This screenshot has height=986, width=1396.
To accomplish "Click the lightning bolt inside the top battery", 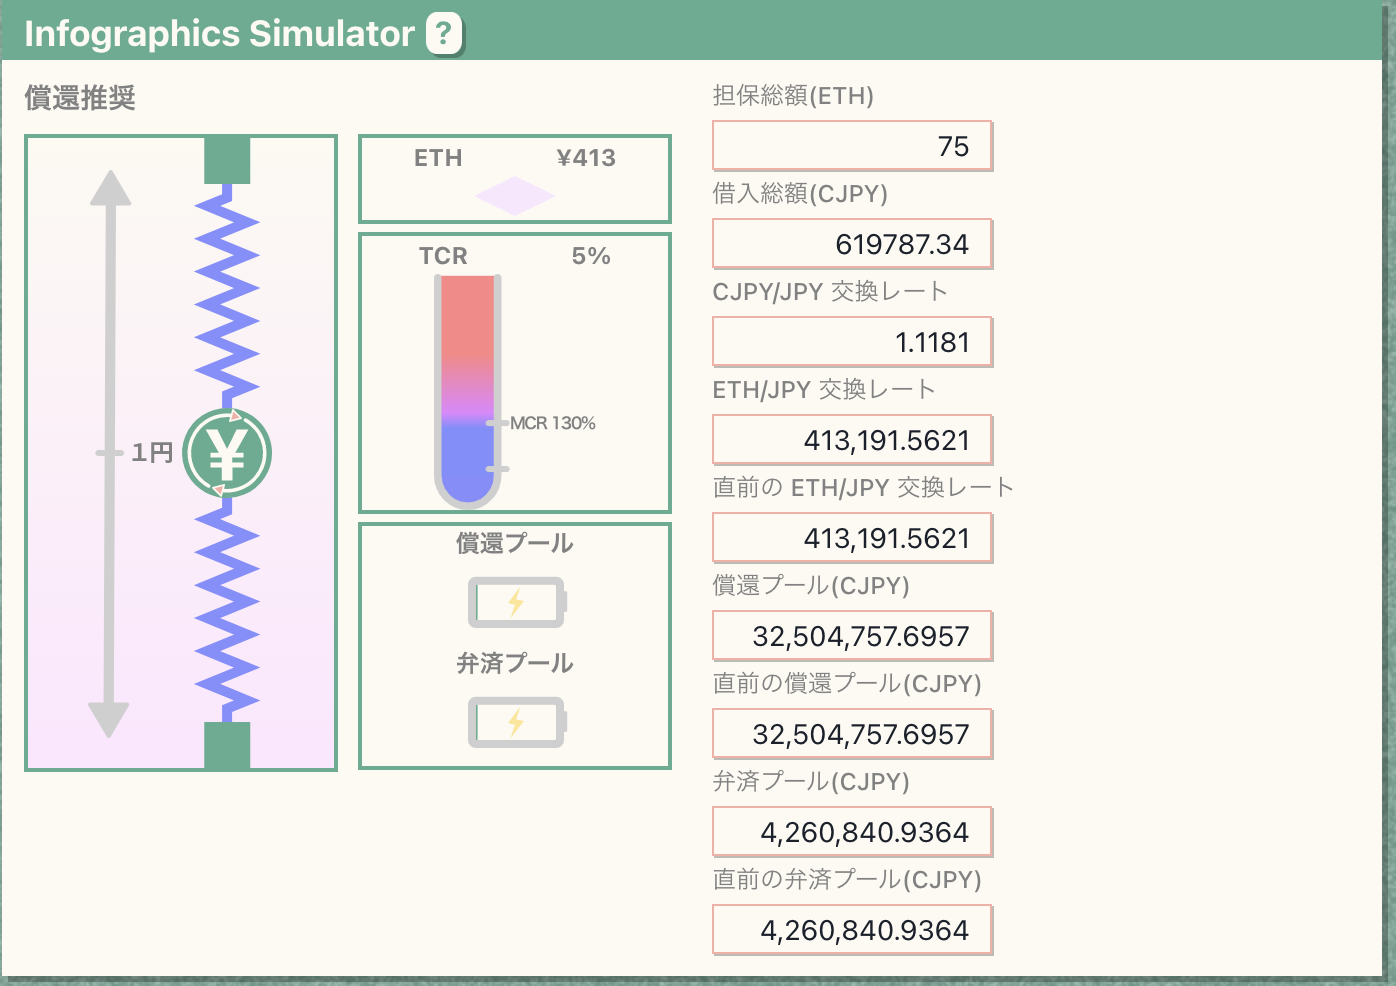I will pyautogui.click(x=515, y=602).
